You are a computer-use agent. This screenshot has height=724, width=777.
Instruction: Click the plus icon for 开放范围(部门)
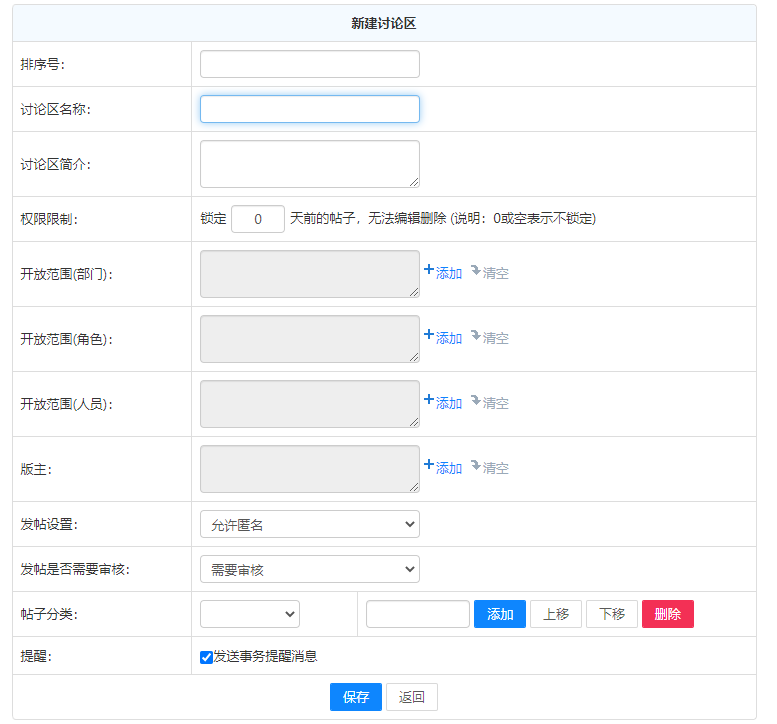429,270
